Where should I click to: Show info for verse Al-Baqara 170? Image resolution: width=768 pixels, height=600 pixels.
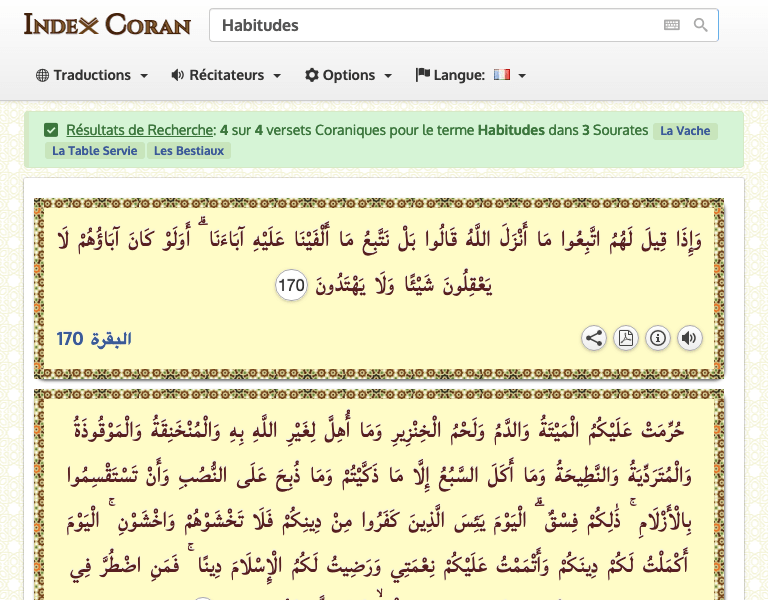click(657, 338)
